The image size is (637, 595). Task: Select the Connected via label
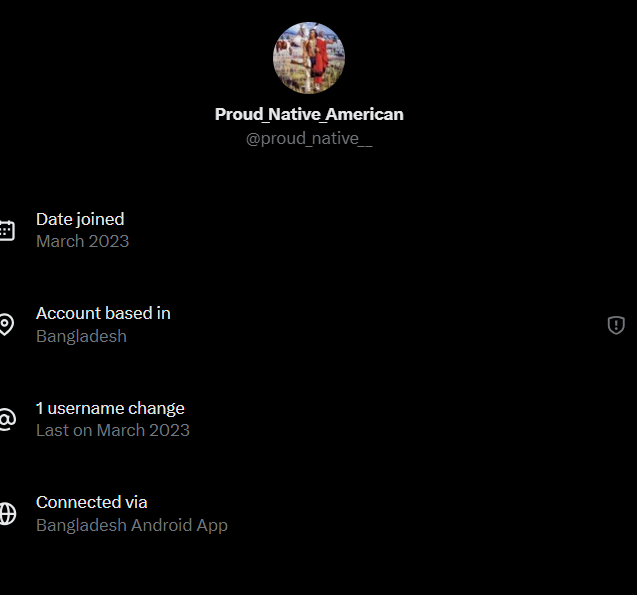click(x=91, y=502)
